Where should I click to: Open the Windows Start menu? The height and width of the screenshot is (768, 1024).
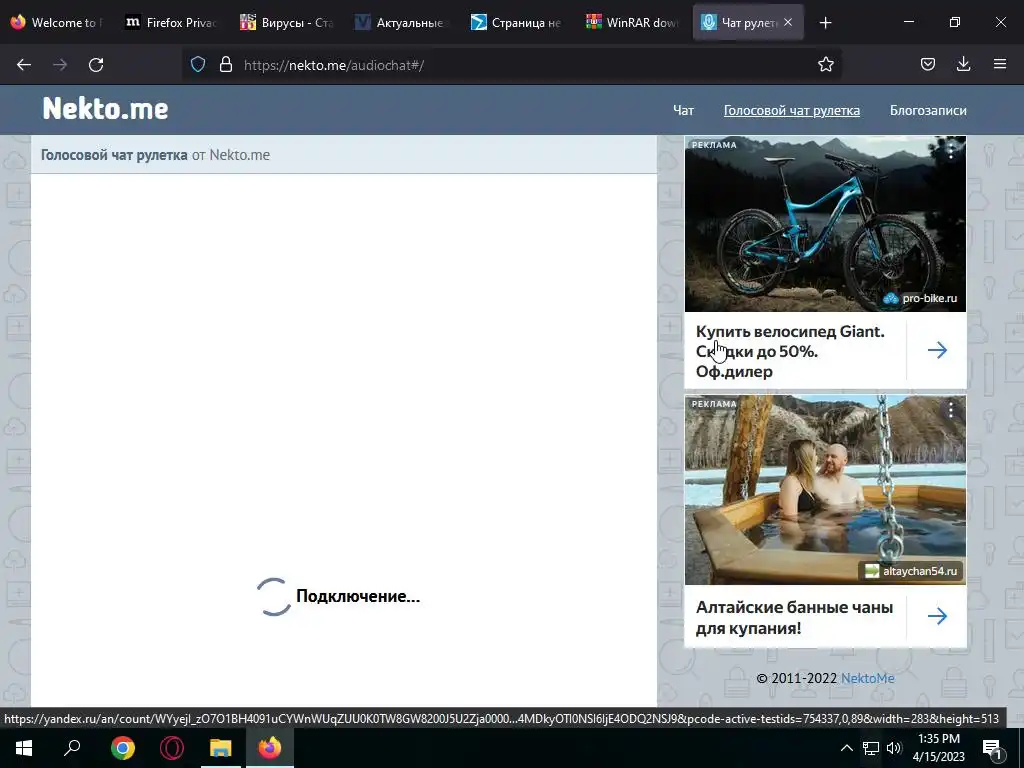[24, 748]
